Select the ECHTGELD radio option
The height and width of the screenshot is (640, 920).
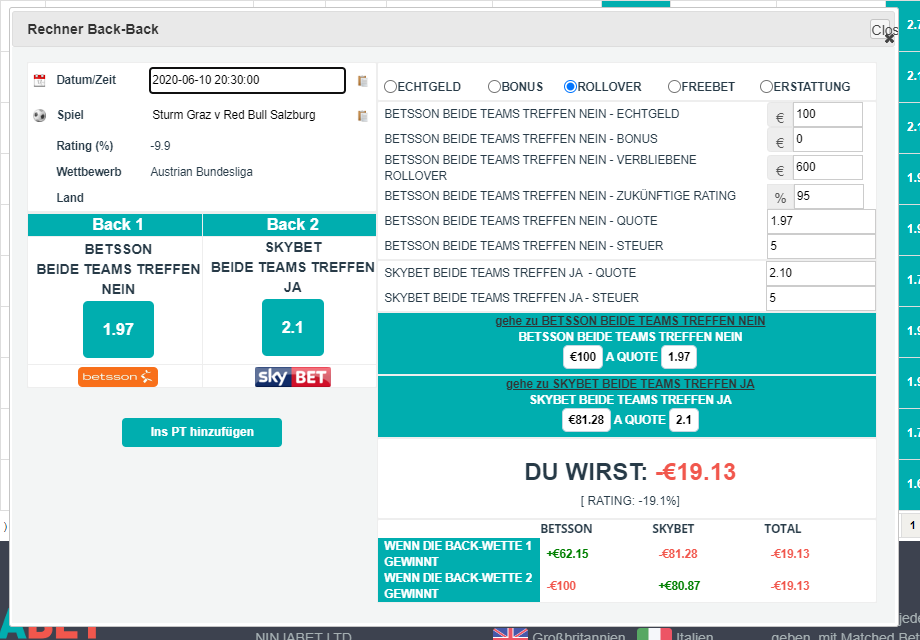(390, 87)
